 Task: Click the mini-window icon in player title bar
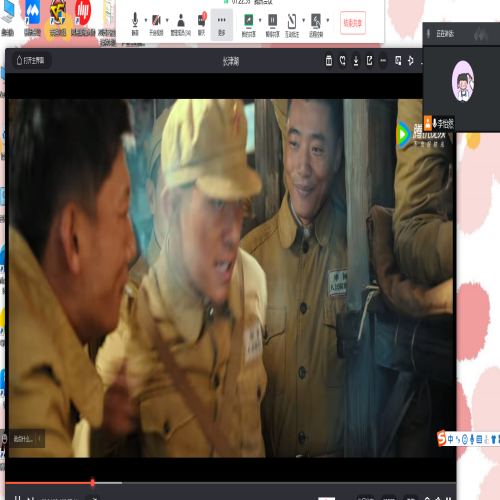point(398,61)
